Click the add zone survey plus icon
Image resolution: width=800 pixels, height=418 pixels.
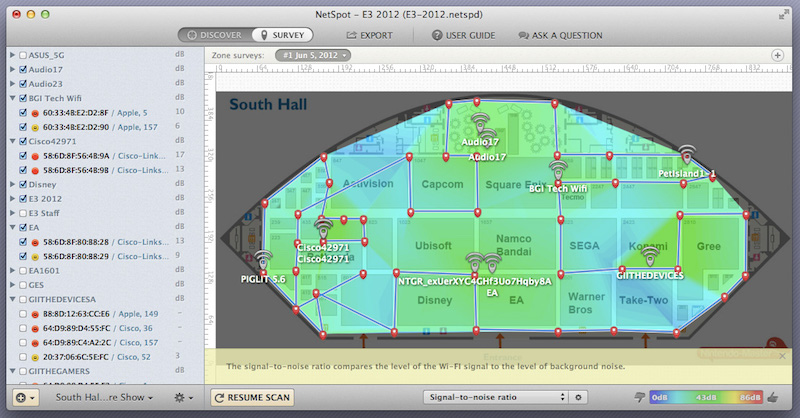click(20, 397)
